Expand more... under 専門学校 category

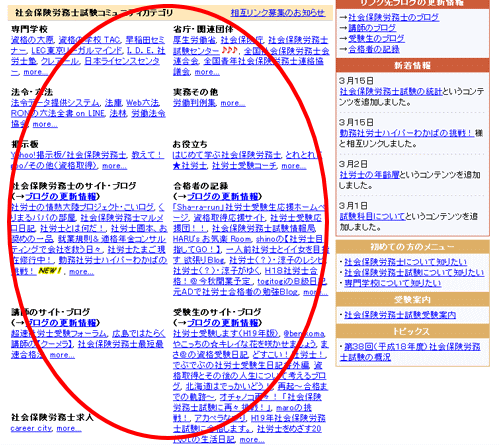[x=36, y=72]
